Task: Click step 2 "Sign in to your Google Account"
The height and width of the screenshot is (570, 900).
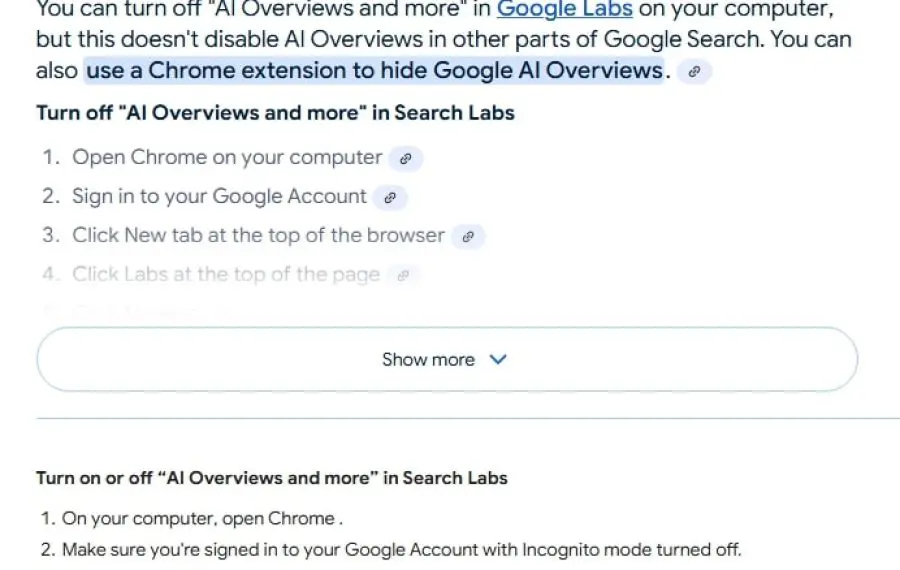Action: point(219,196)
